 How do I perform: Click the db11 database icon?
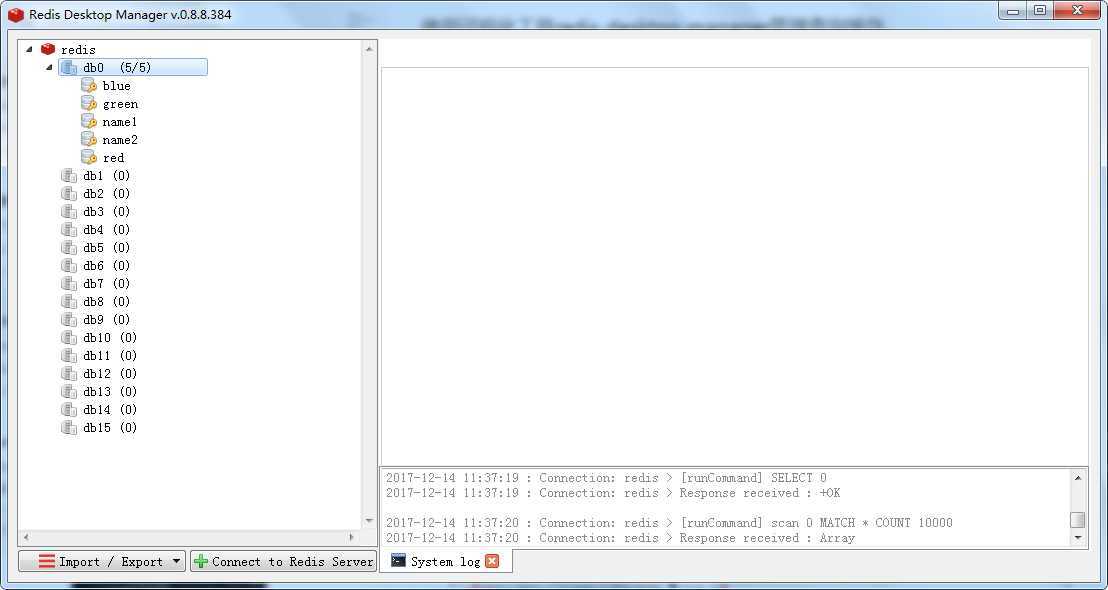pos(69,355)
